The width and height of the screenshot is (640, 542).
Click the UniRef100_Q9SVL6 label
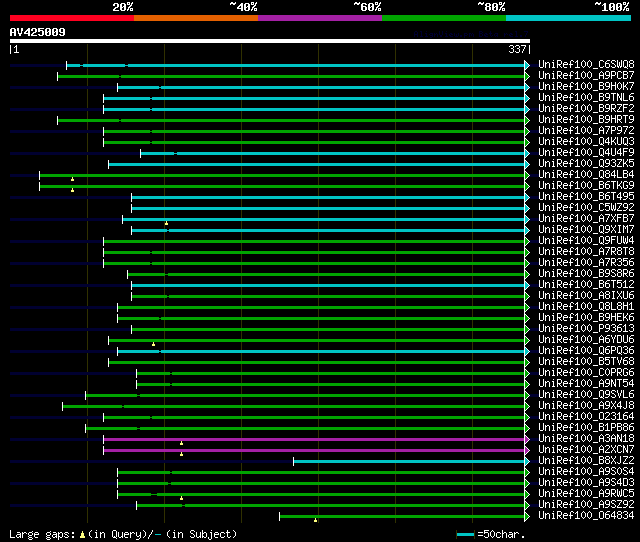click(x=586, y=395)
